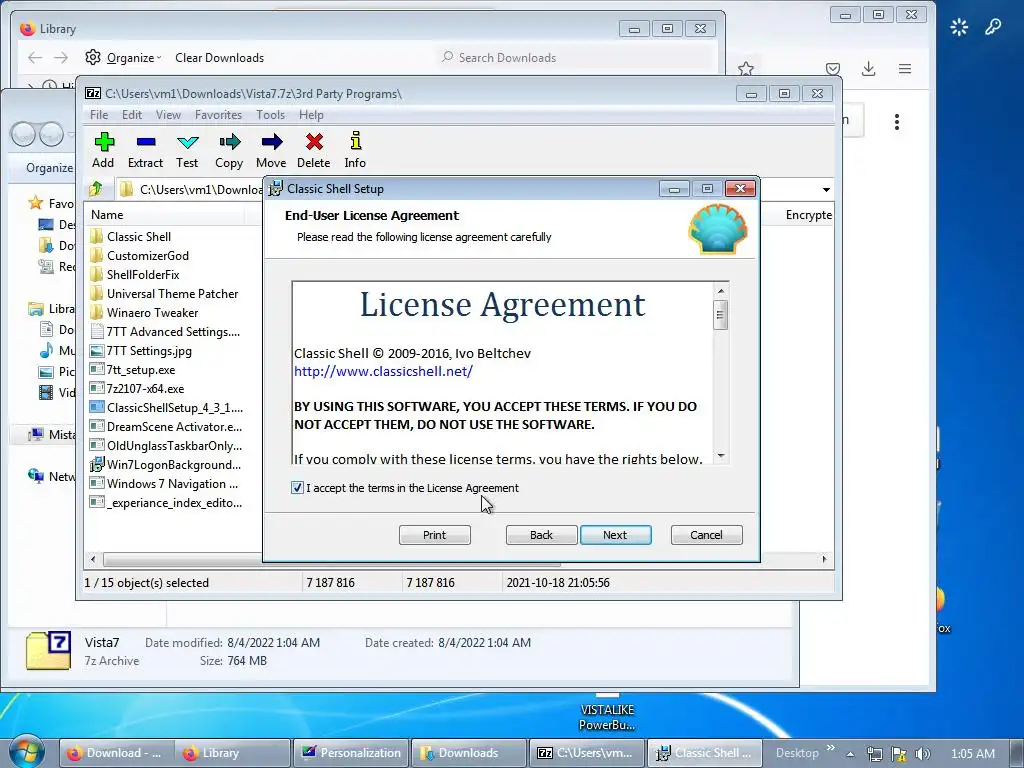This screenshot has height=768, width=1024.
Task: Select the ShellFolderFix folder
Action: (x=143, y=274)
